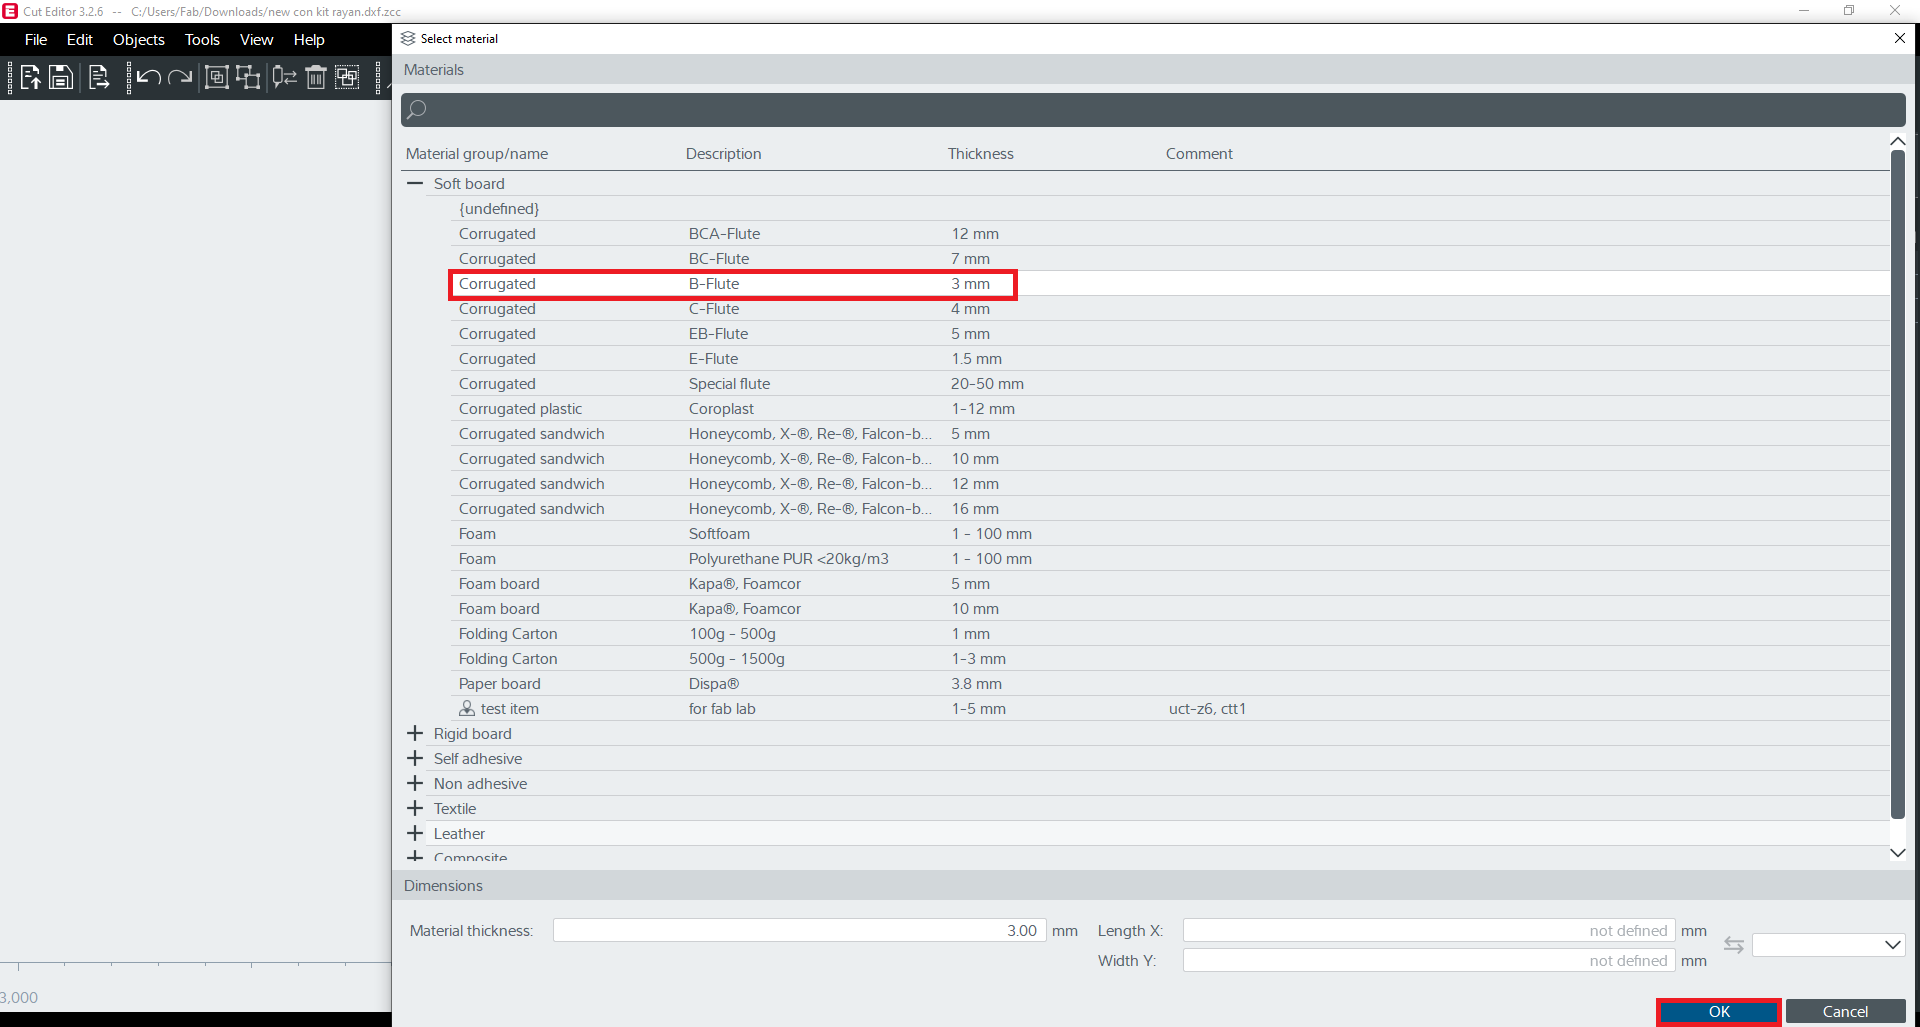Click the trash delete icon
Screen dimensions: 1920x1027
tap(316, 77)
